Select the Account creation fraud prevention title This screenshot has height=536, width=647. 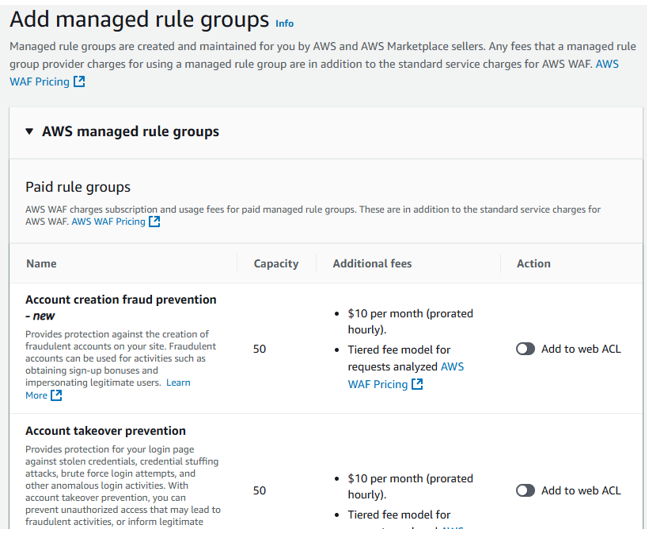click(121, 307)
